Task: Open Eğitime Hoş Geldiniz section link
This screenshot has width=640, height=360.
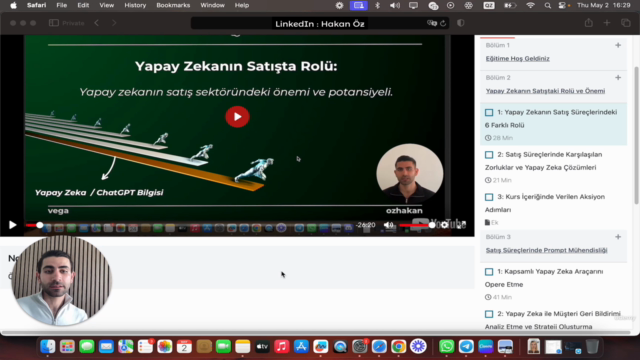Action: (x=518, y=59)
